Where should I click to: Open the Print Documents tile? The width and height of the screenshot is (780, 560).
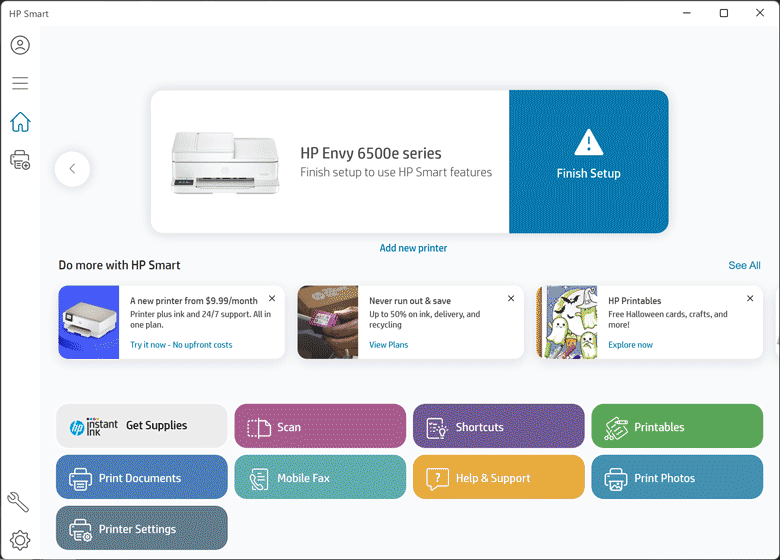coord(142,477)
